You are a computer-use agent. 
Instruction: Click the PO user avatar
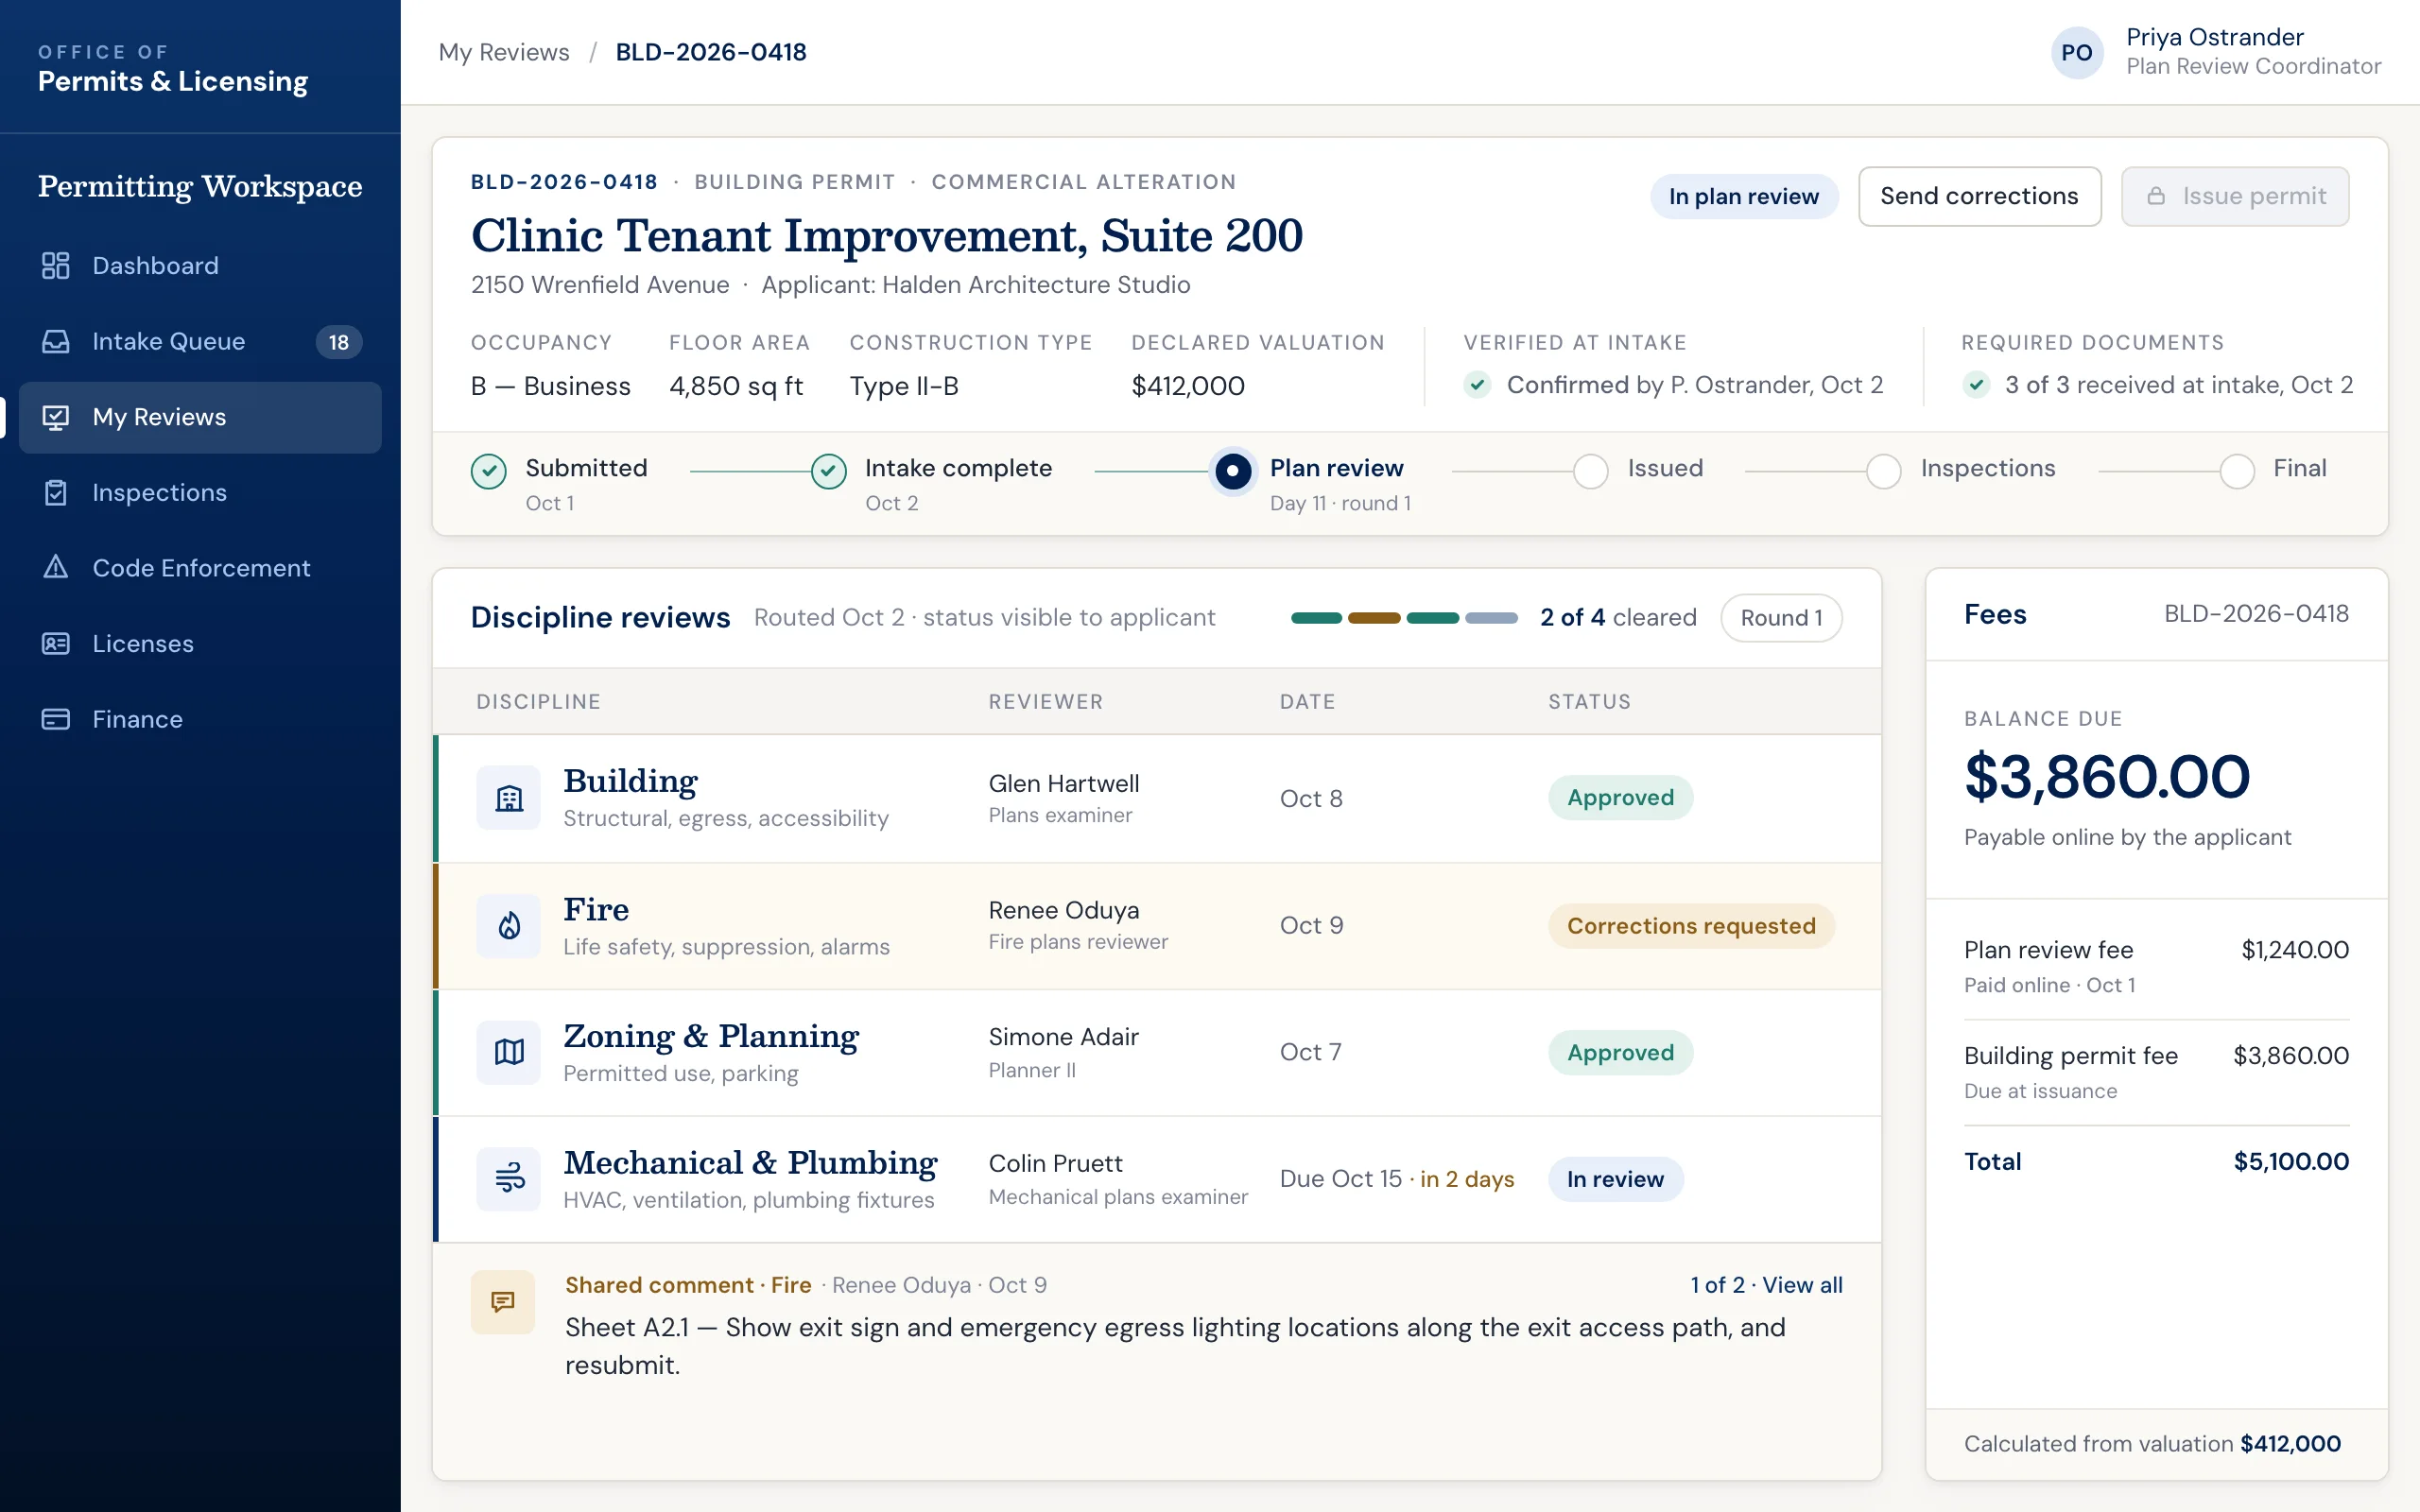2077,53
